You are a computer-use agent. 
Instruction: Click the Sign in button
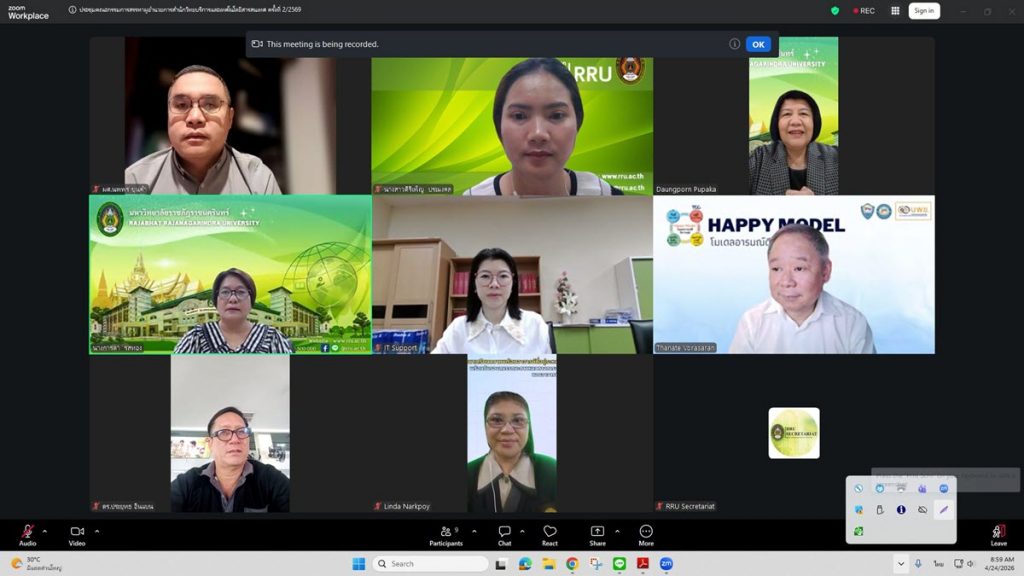(x=923, y=11)
